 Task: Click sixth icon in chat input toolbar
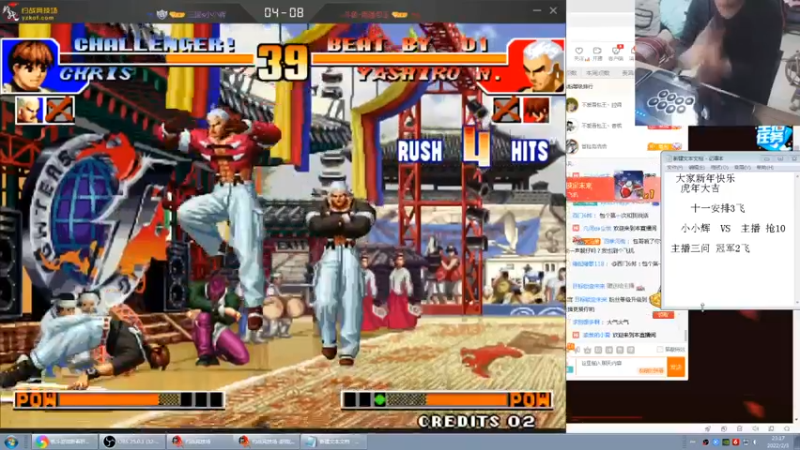pyautogui.click(x=631, y=350)
